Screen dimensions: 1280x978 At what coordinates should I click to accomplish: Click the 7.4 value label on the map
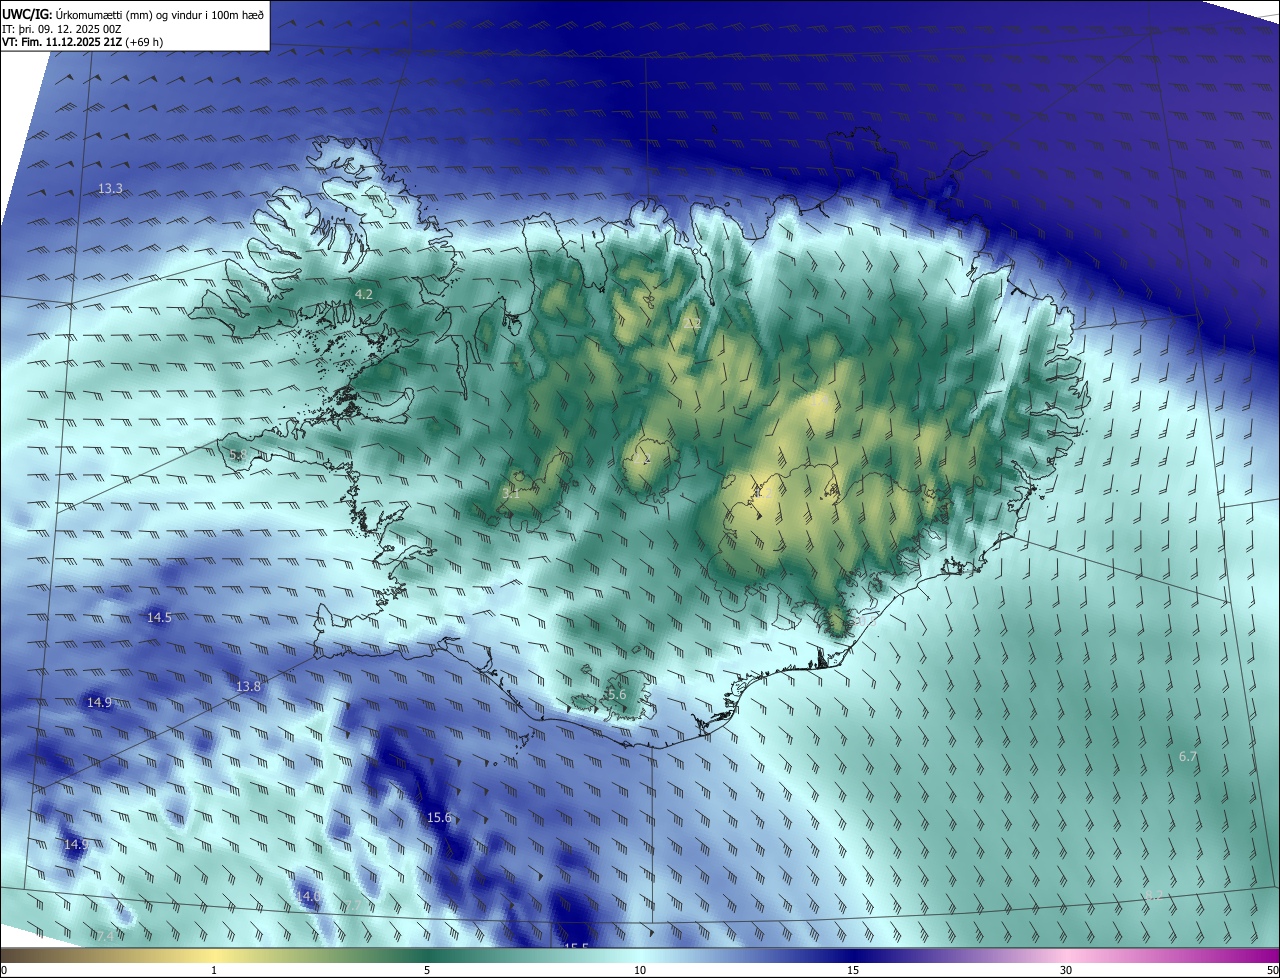click(x=104, y=937)
